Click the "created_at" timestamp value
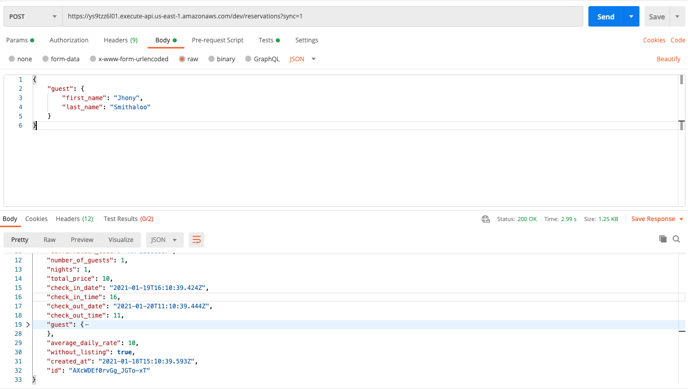Viewport: 688px width, 389px height. 146,361
